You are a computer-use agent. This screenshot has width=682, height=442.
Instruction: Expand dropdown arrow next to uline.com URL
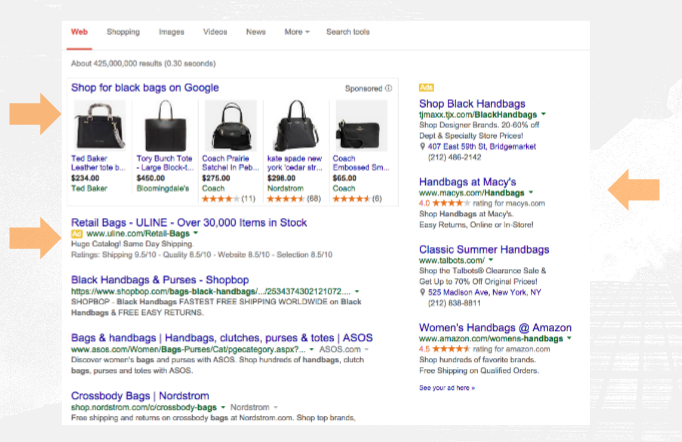[x=196, y=233]
